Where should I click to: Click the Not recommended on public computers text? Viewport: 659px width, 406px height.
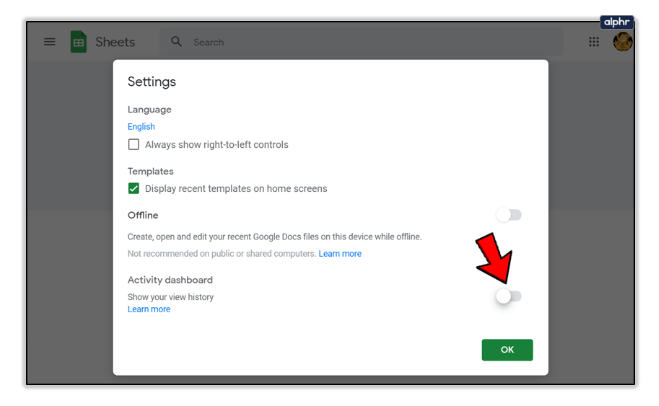pyautogui.click(x=221, y=254)
